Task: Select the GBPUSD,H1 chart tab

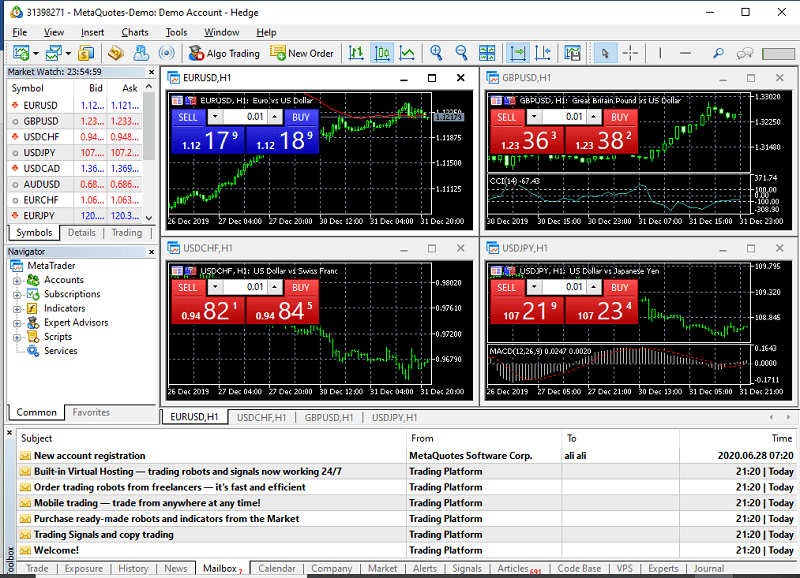Action: pyautogui.click(x=329, y=417)
